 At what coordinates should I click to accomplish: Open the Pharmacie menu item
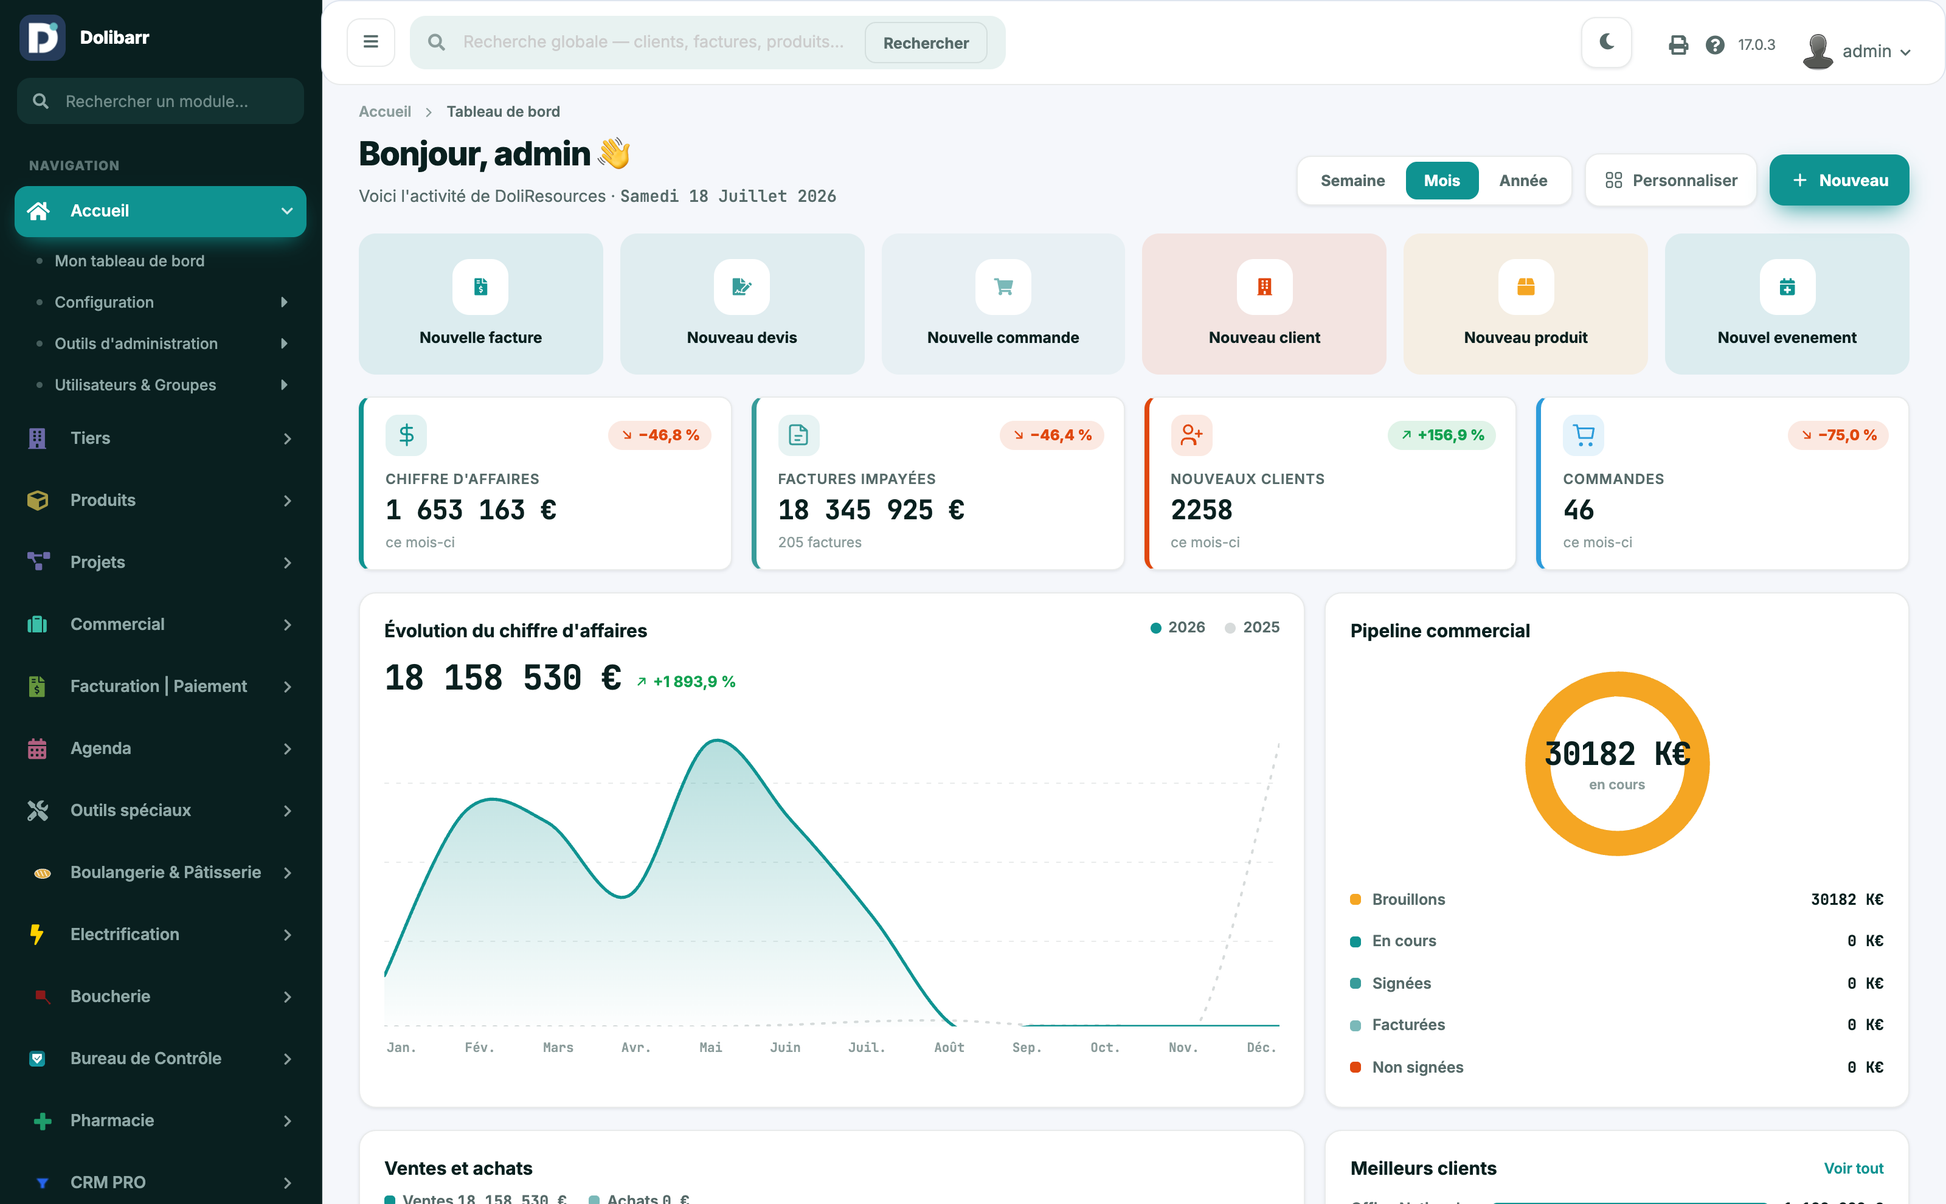coord(160,1120)
